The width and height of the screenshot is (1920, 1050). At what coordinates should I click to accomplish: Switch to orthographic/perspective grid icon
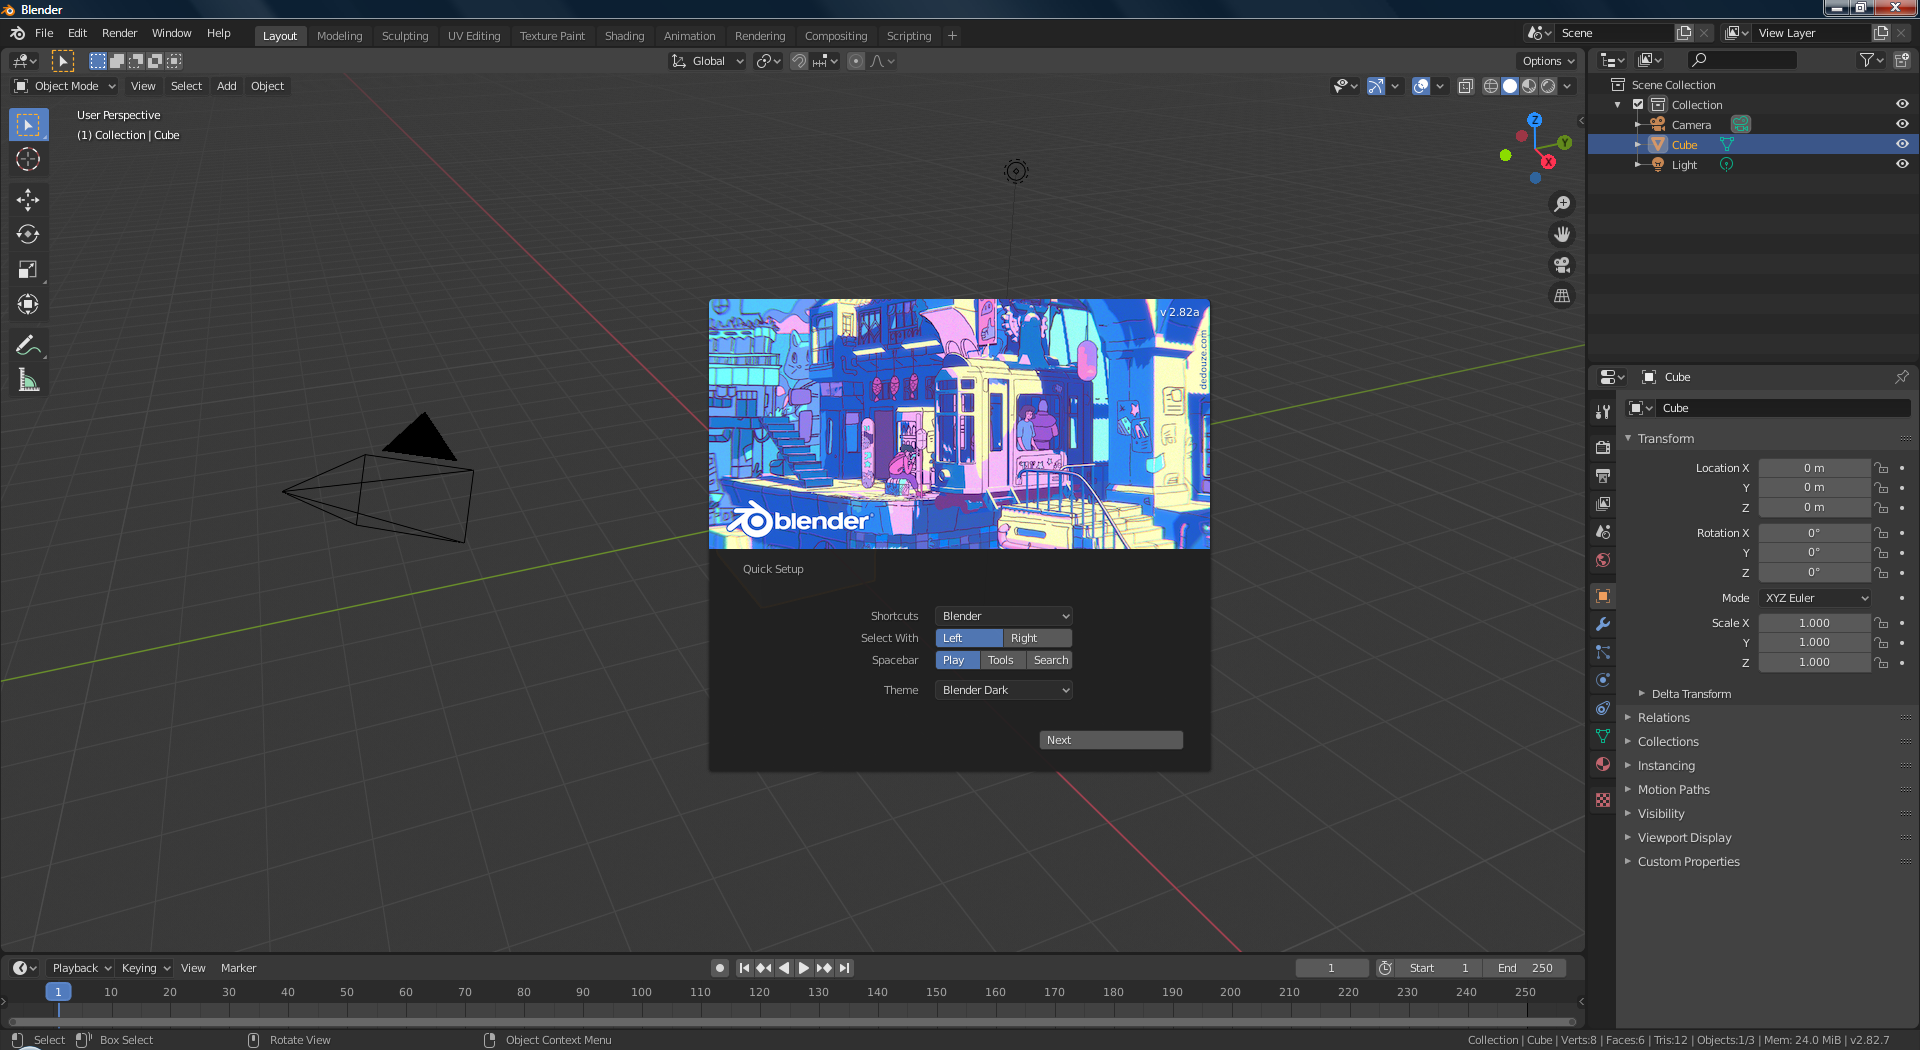pyautogui.click(x=1561, y=296)
